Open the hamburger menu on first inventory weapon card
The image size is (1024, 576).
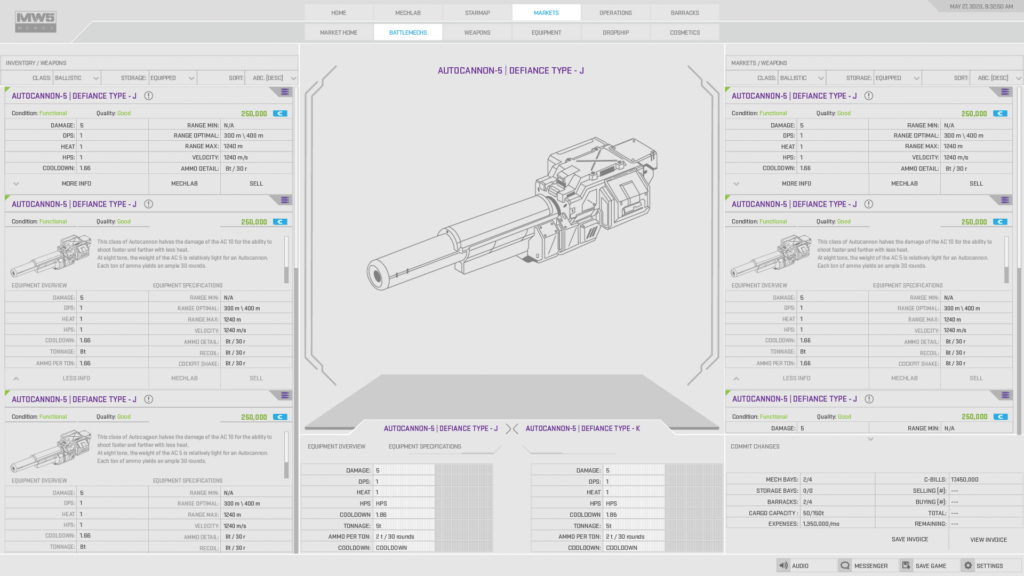coord(285,91)
